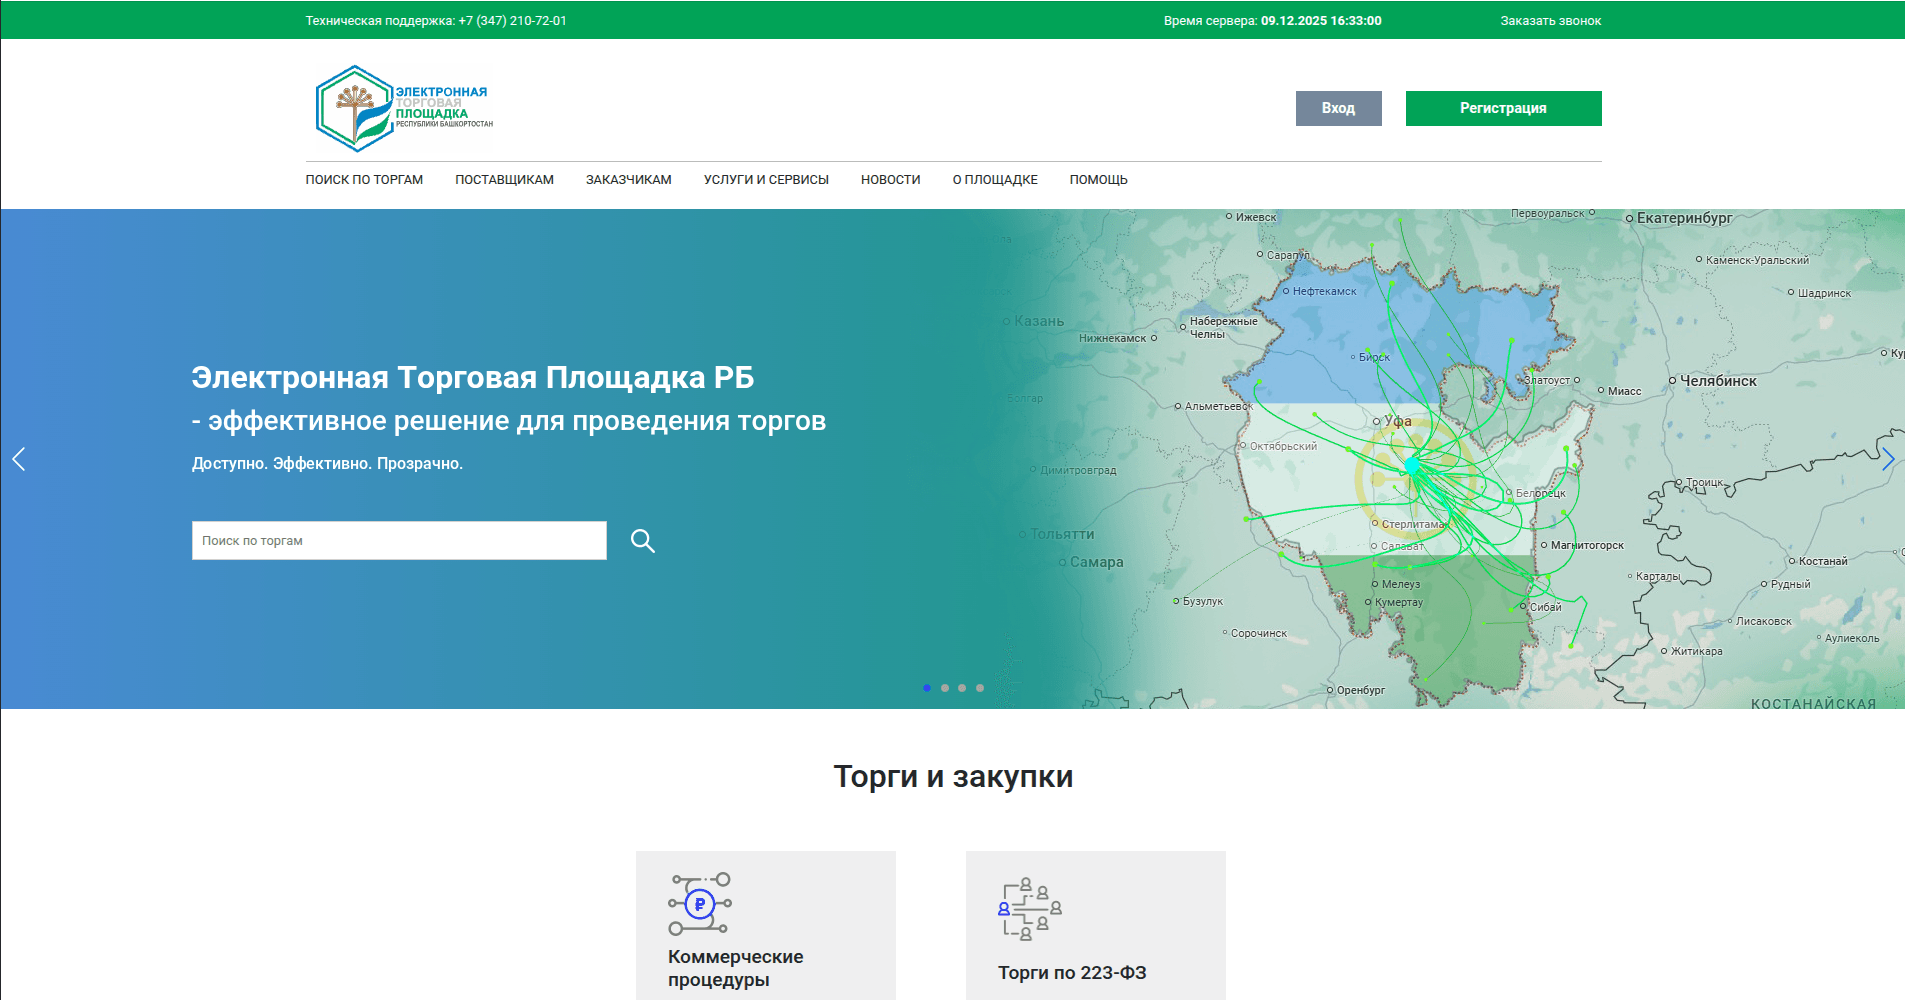
Task: Focus the Поиск по торгам input field
Action: pos(399,540)
